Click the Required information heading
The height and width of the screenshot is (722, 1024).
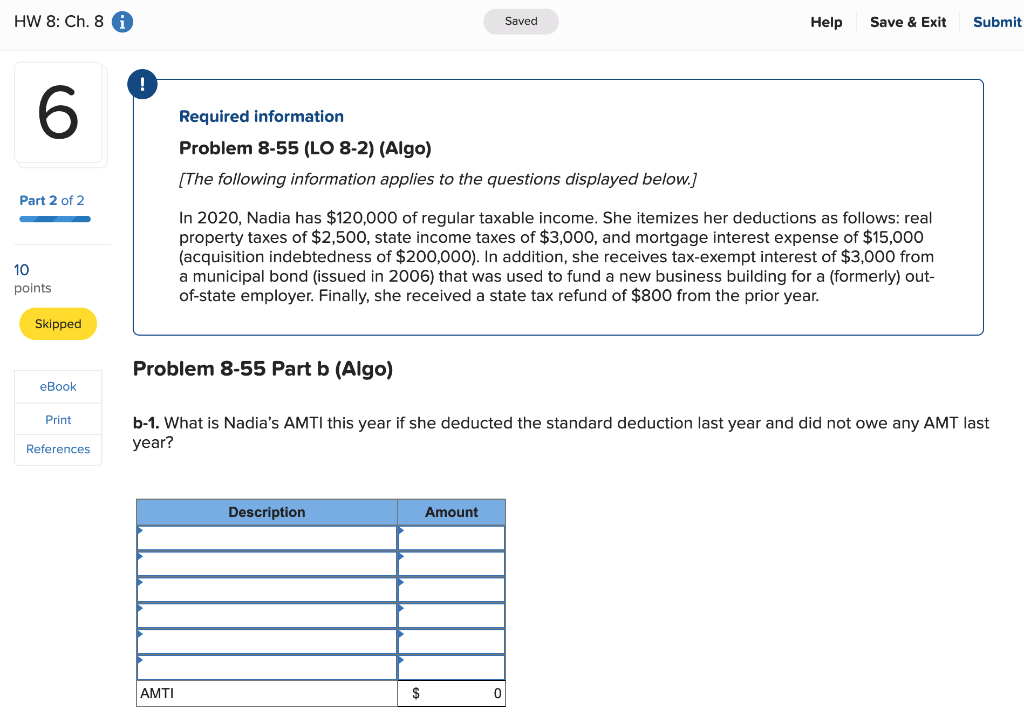(261, 116)
